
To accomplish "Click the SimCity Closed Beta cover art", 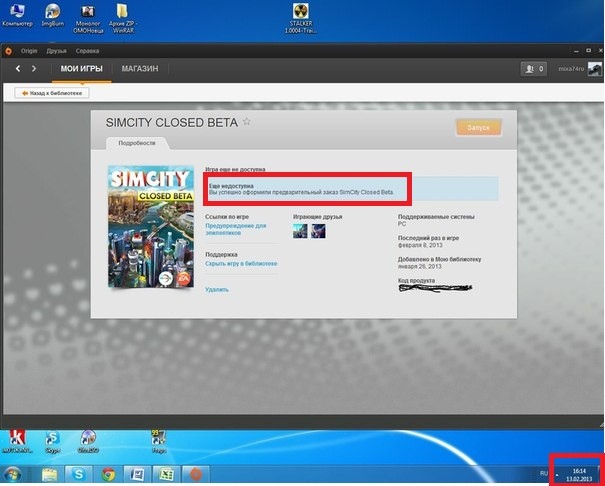I will (151, 226).
